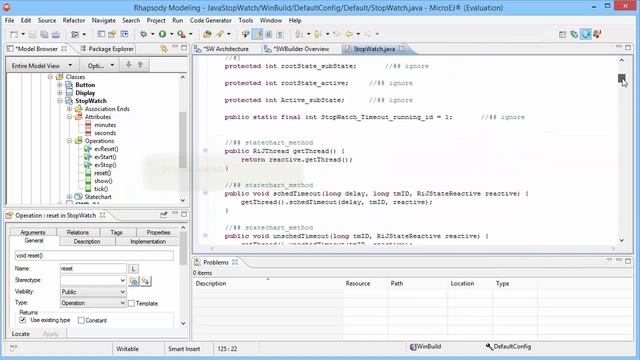Collapse the Operations tree node
Image resolution: width=640 pixels, height=360 pixels.
pos(69,141)
